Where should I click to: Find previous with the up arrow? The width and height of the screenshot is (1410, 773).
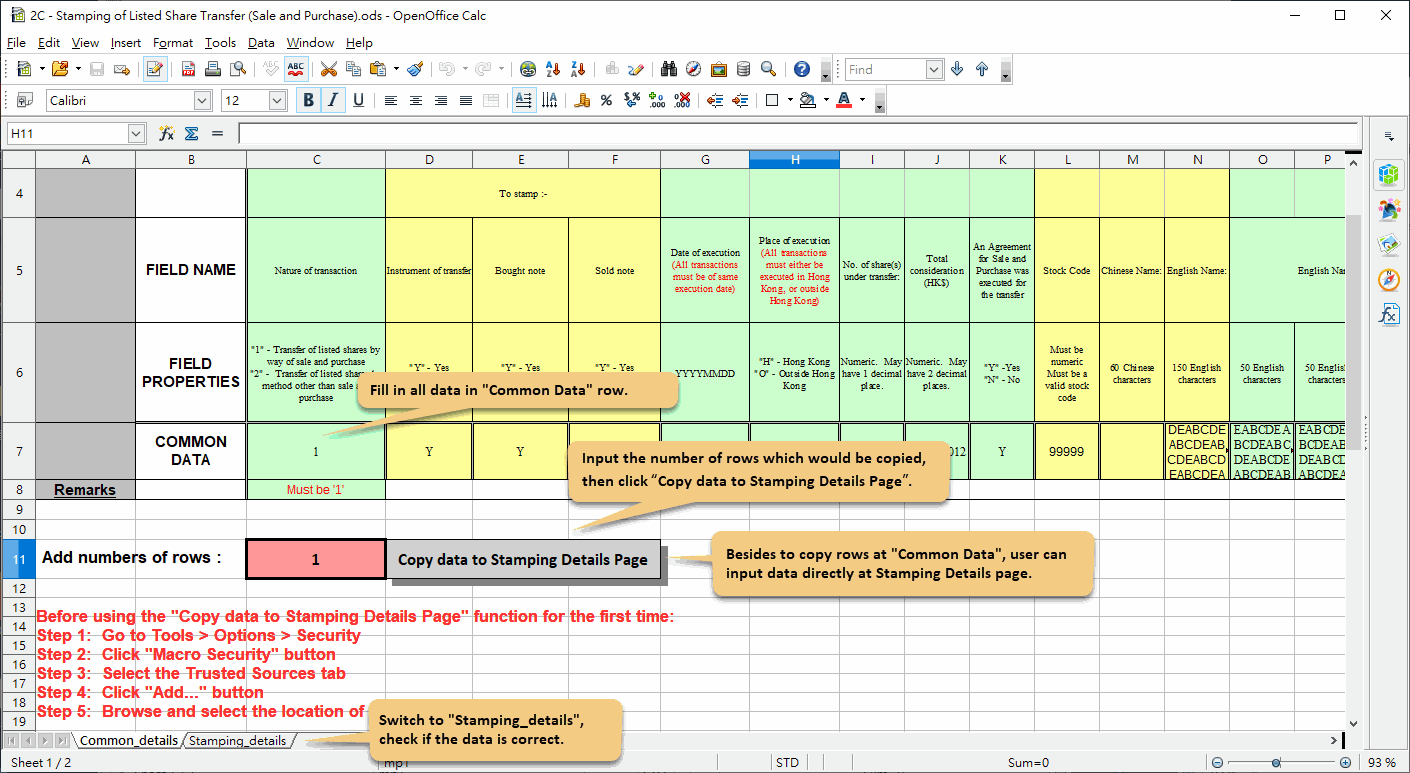tap(982, 69)
